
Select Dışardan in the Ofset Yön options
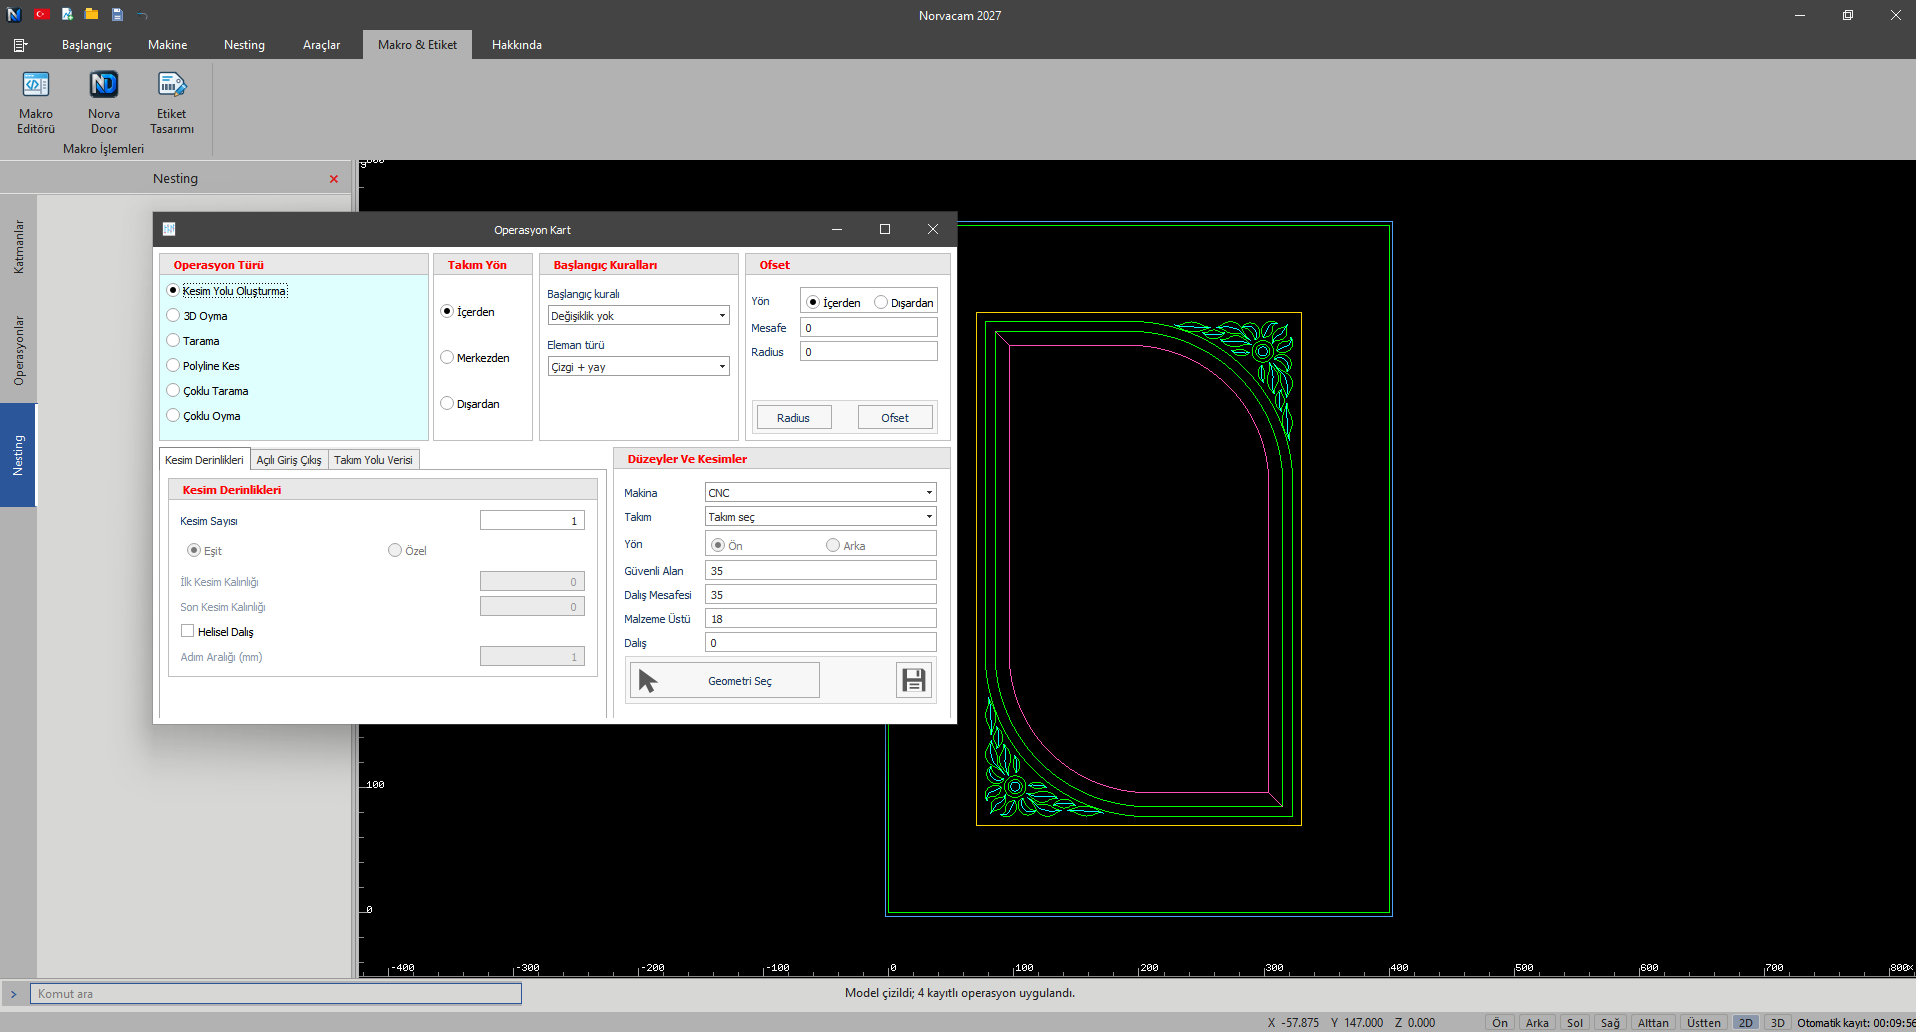pos(904,302)
